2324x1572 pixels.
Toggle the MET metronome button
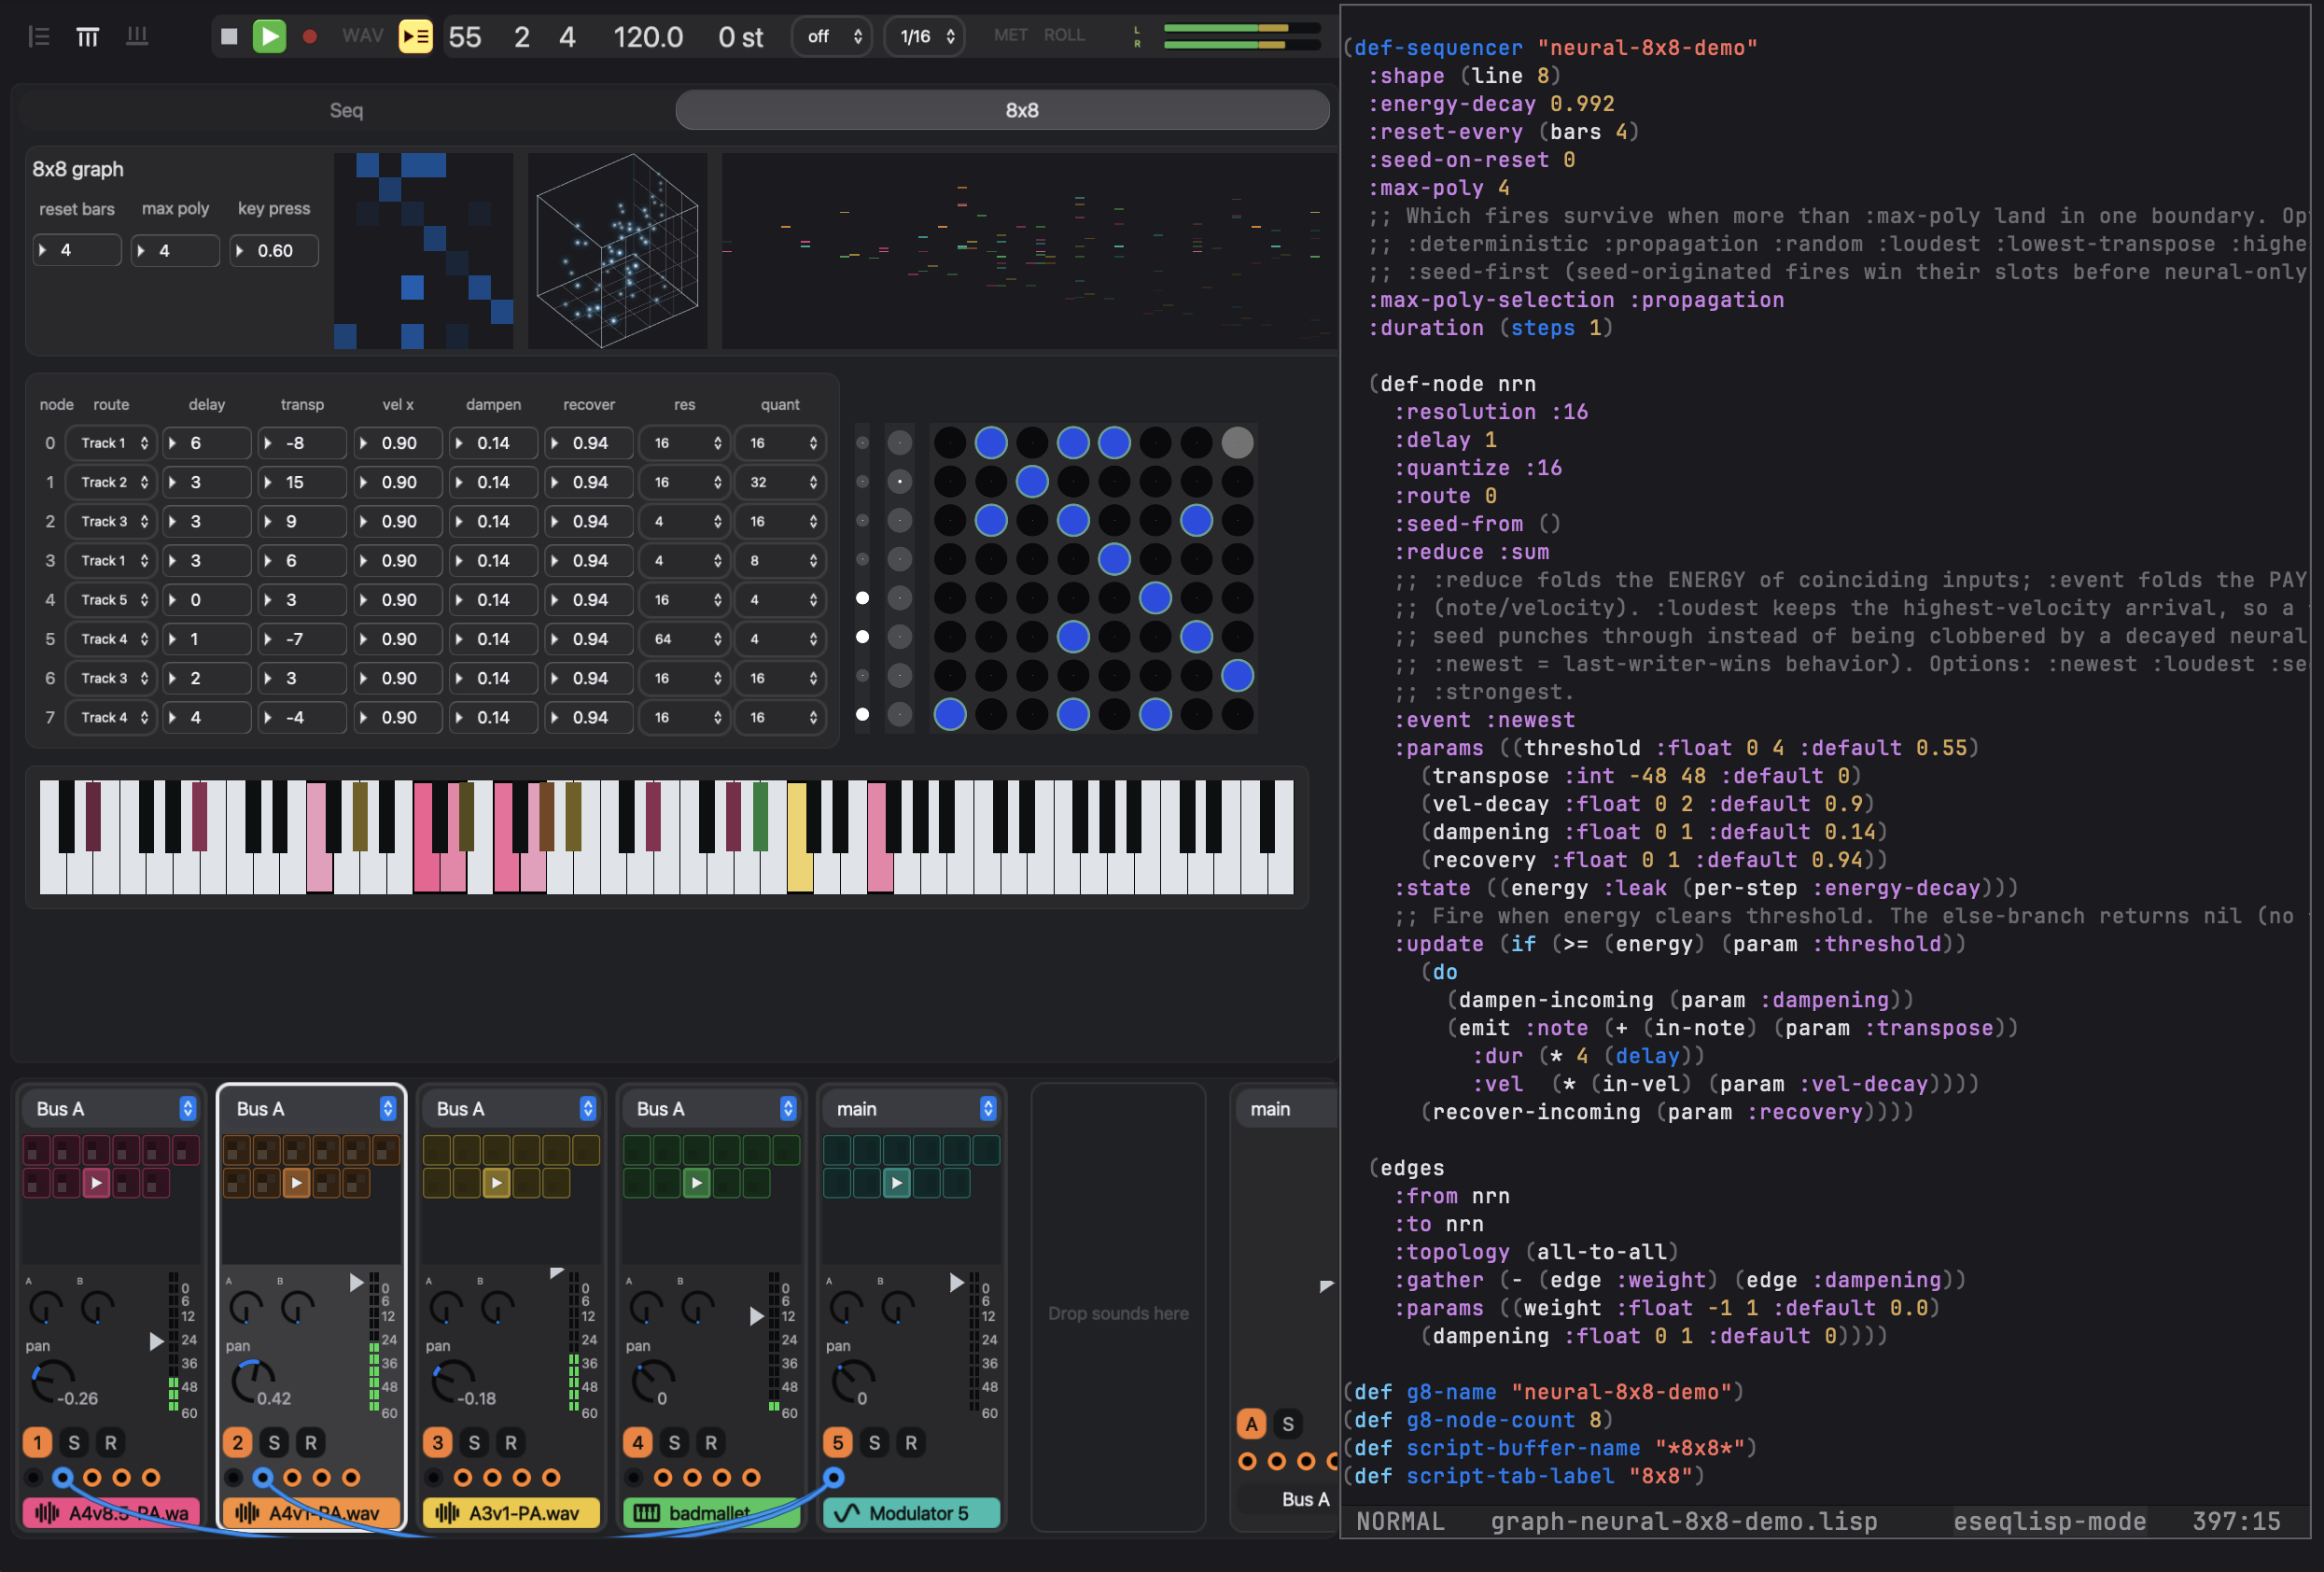click(x=1010, y=35)
